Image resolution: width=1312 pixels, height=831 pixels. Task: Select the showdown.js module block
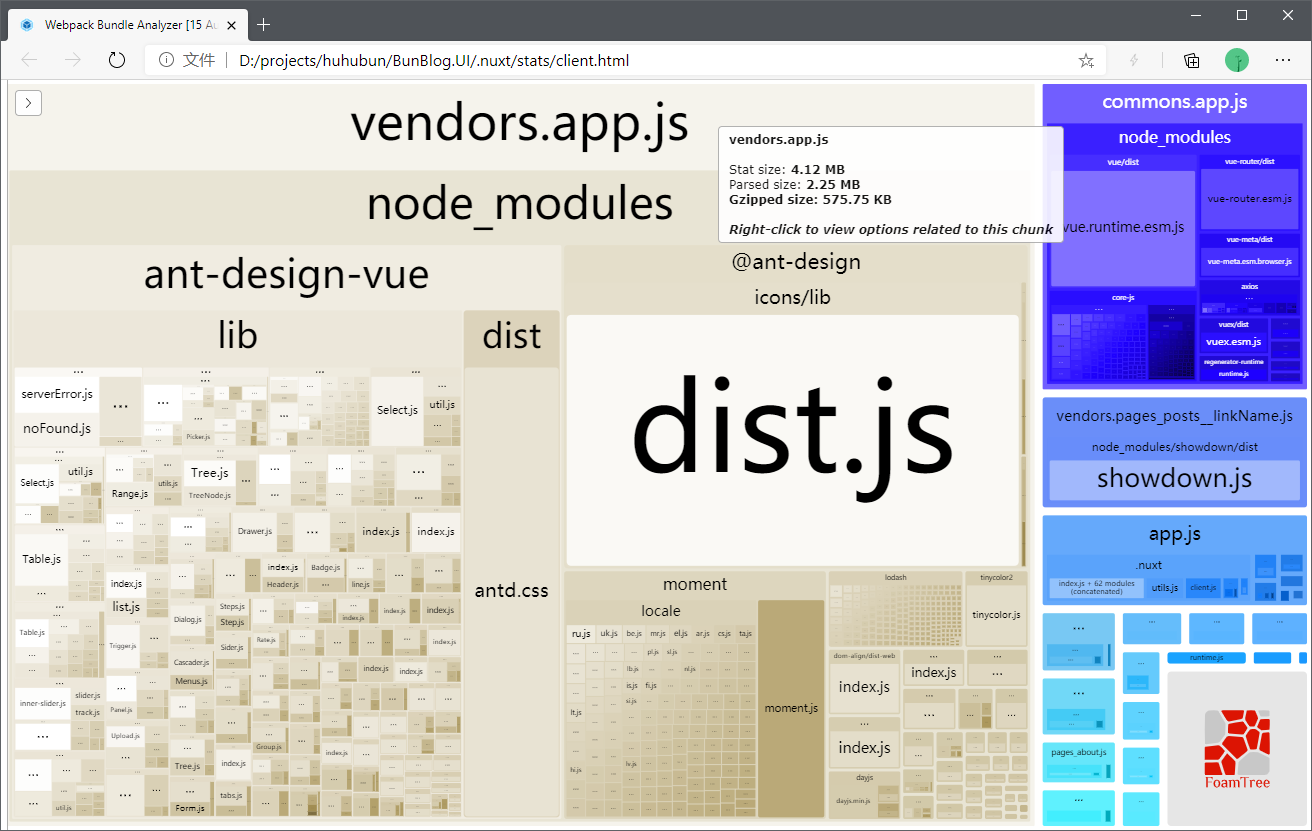(x=1173, y=479)
